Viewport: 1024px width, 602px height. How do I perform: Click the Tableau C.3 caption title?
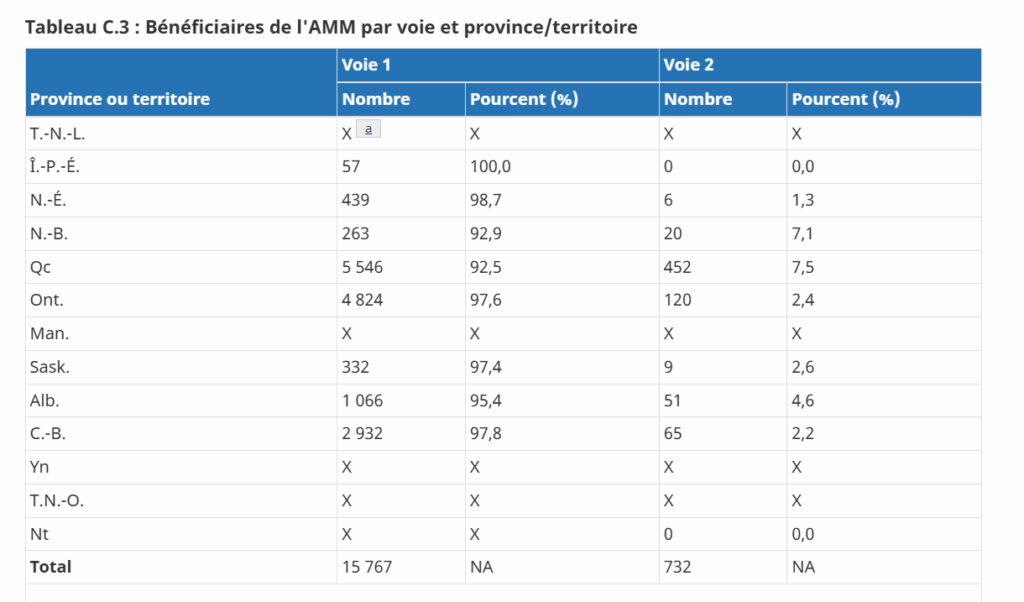click(x=331, y=27)
